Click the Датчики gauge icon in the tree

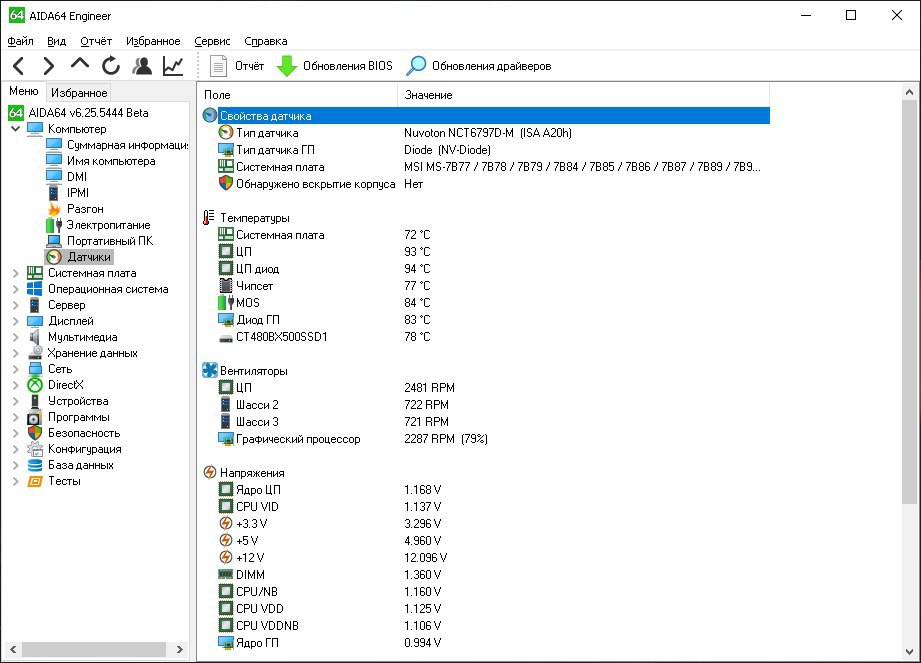(x=54, y=257)
